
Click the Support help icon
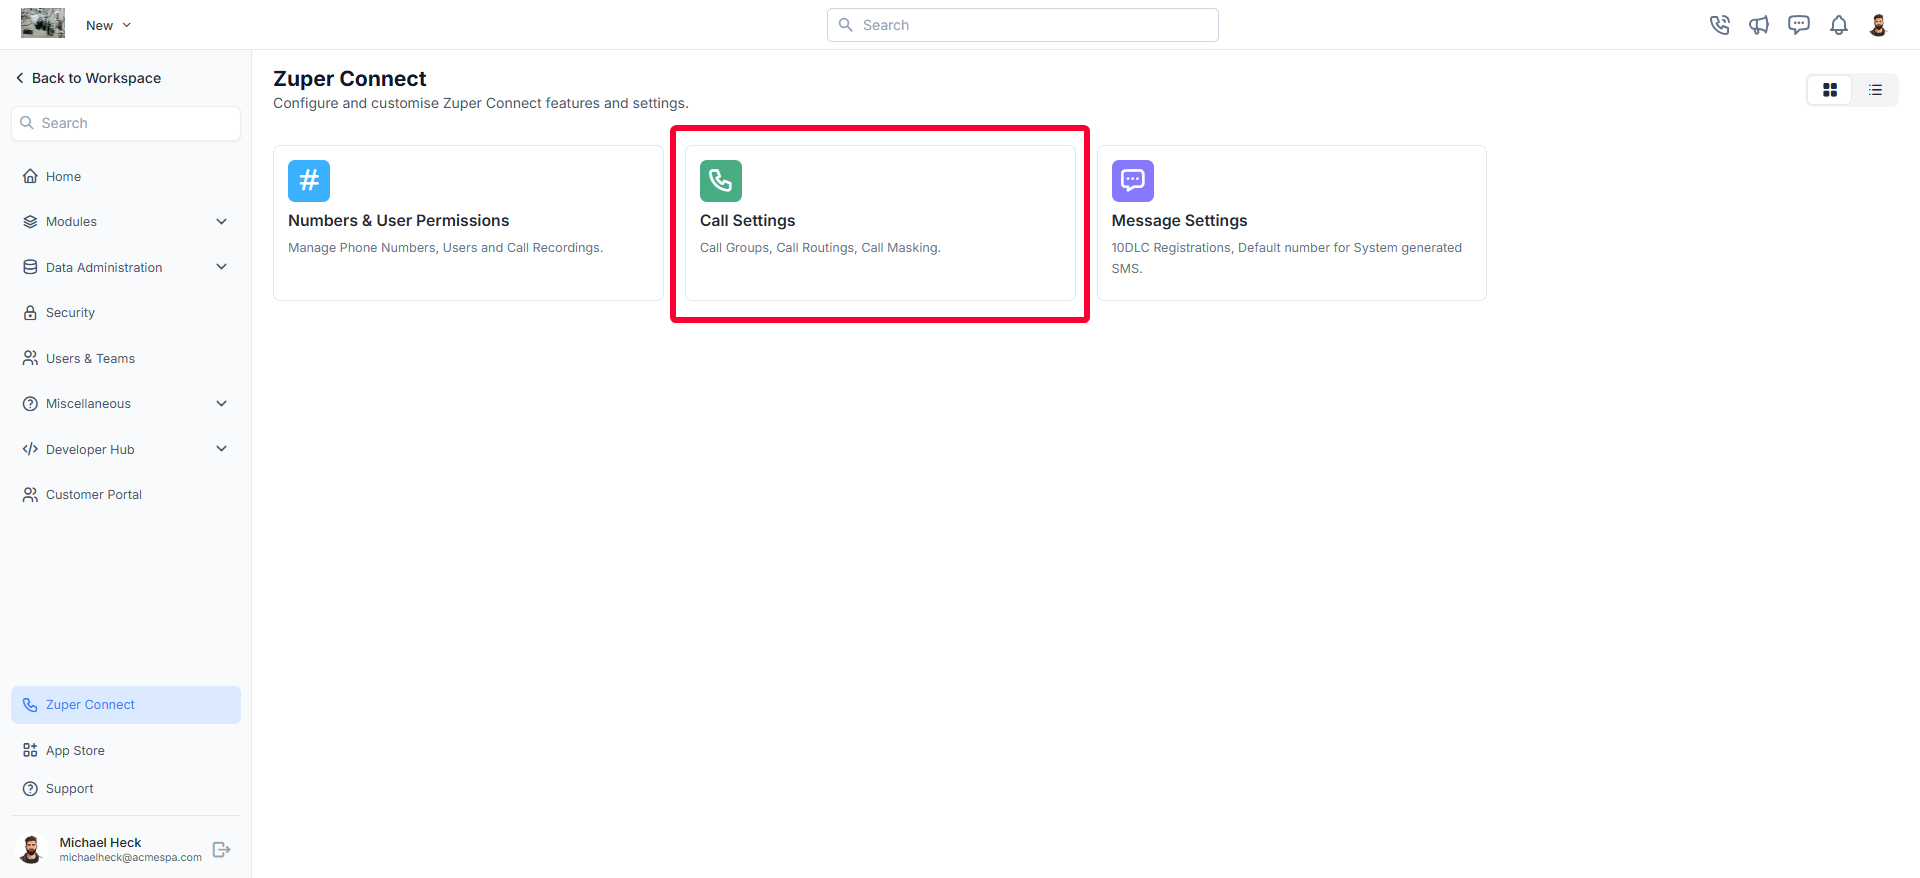pos(30,789)
